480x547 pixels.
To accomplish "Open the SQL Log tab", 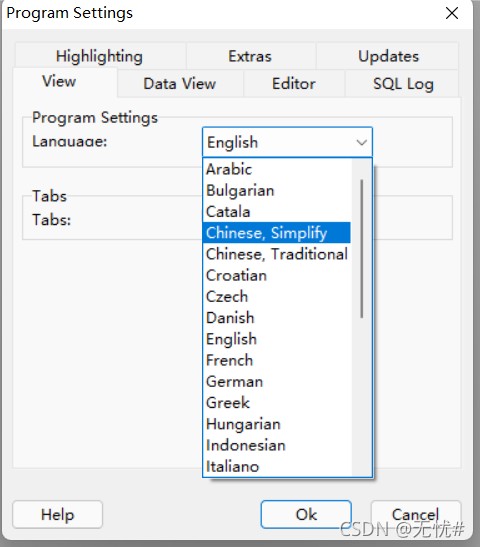I will point(403,84).
